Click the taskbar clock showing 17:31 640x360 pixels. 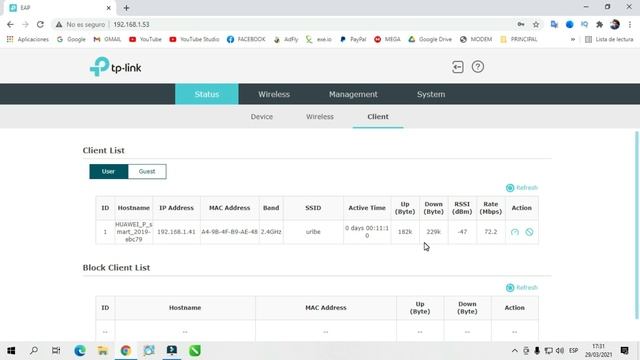pyautogui.click(x=598, y=351)
